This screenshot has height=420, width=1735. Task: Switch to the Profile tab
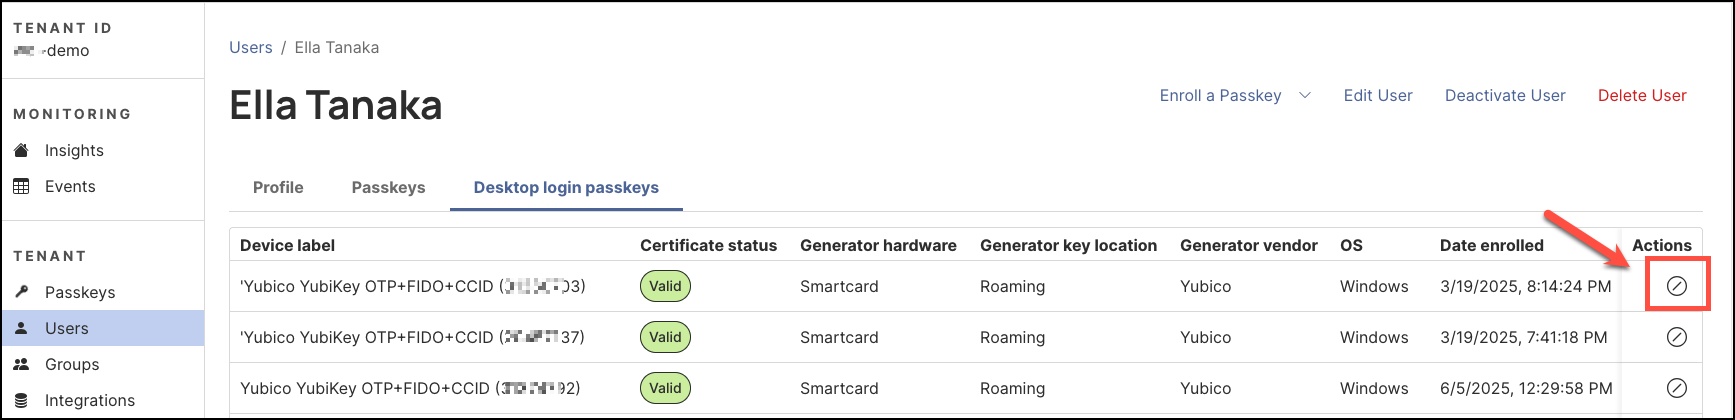(278, 187)
